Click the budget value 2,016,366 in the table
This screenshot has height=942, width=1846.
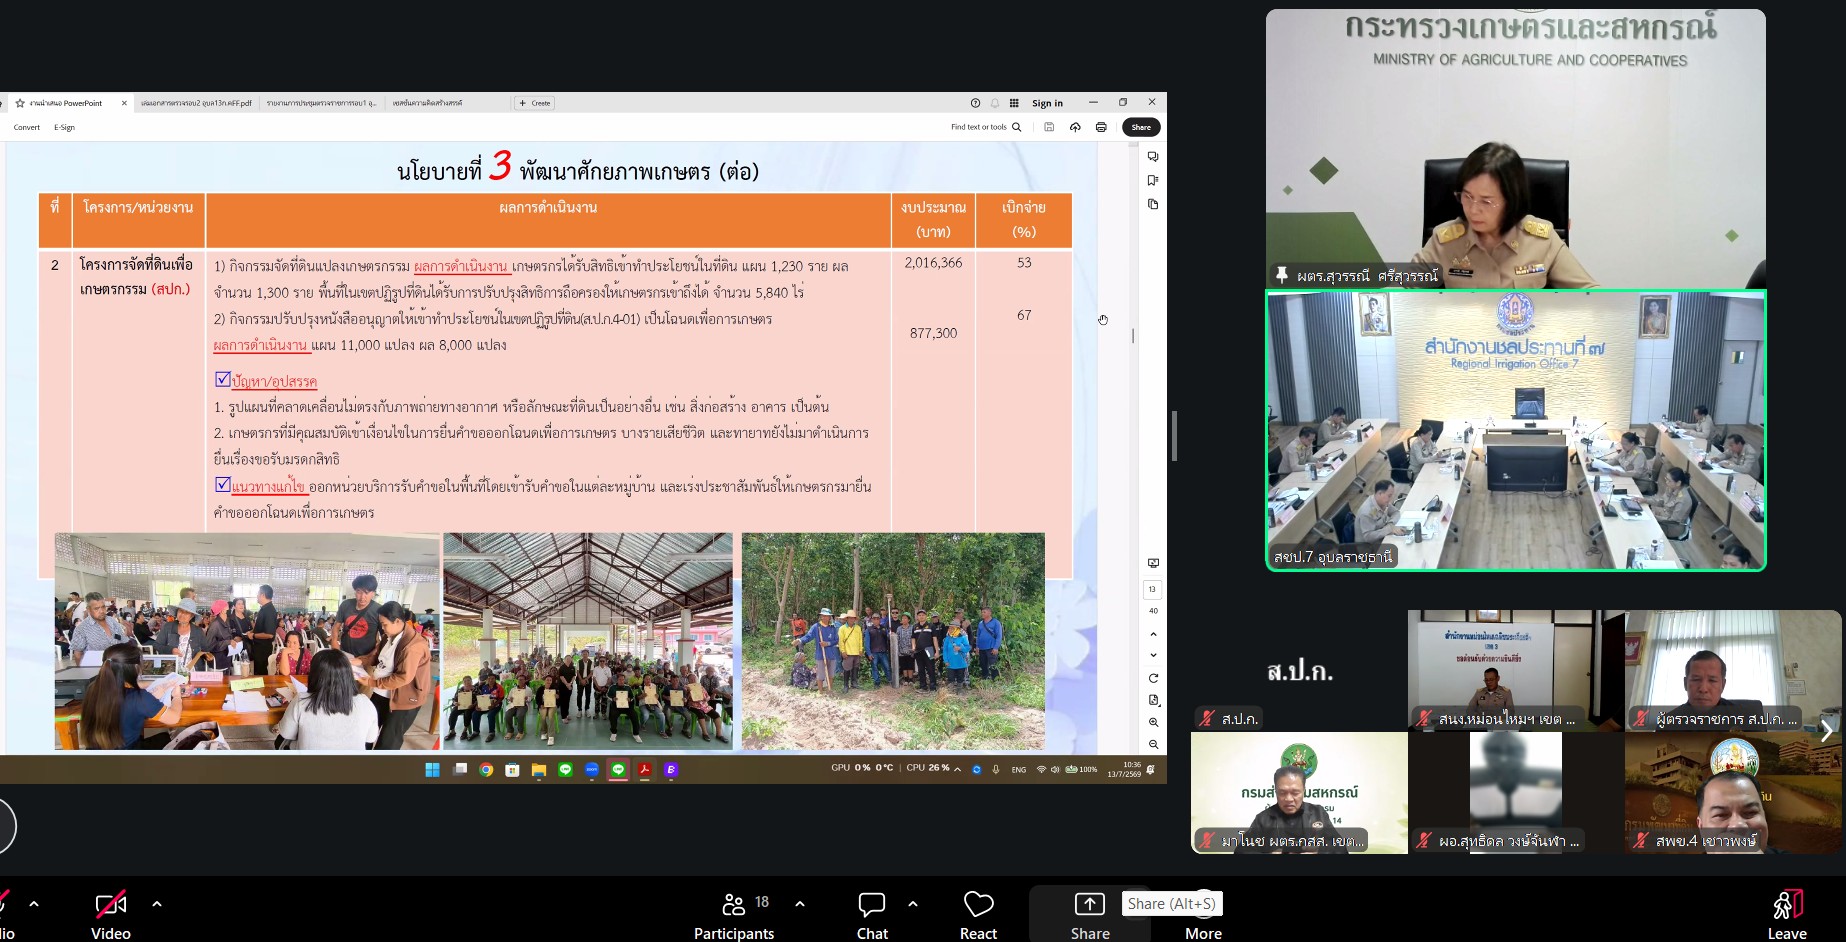point(933,263)
